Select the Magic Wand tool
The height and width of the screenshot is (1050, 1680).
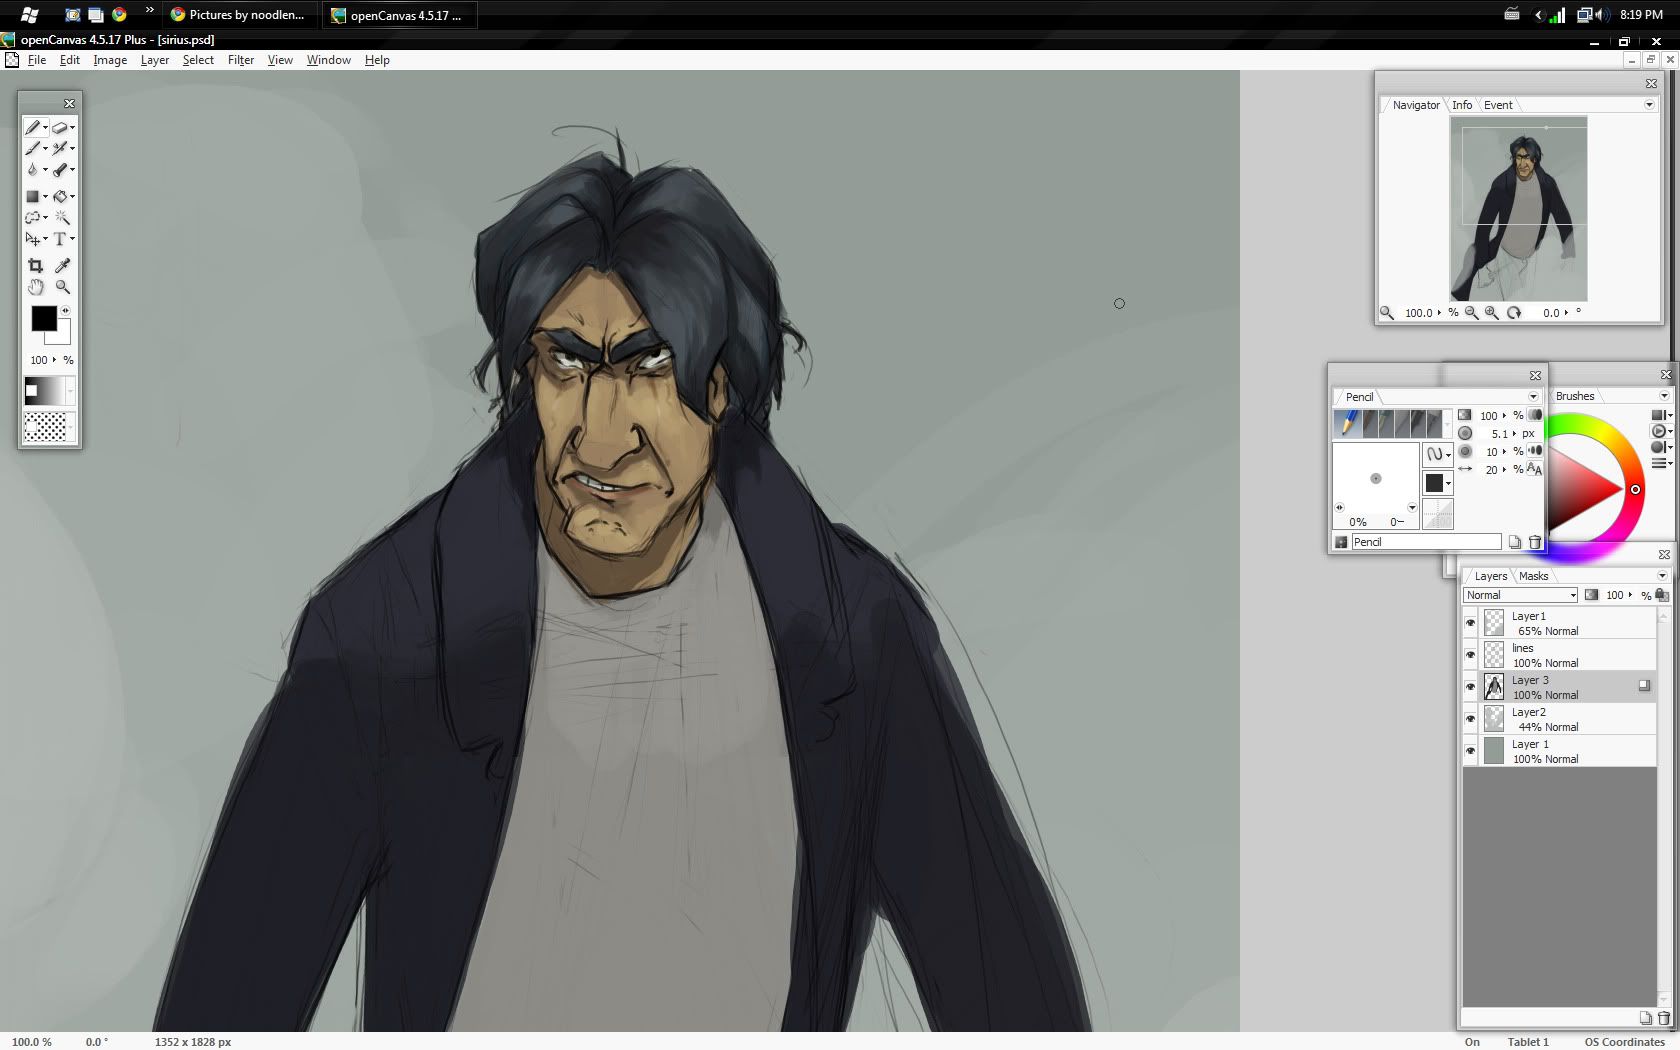tap(62, 218)
